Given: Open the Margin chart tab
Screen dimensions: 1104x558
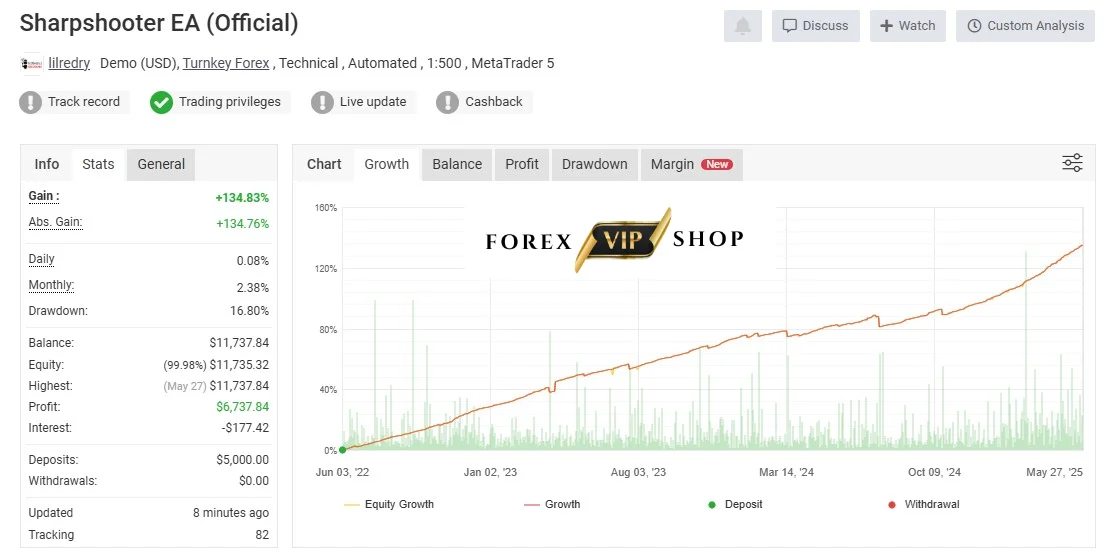Looking at the screenshot, I should click(x=691, y=164).
